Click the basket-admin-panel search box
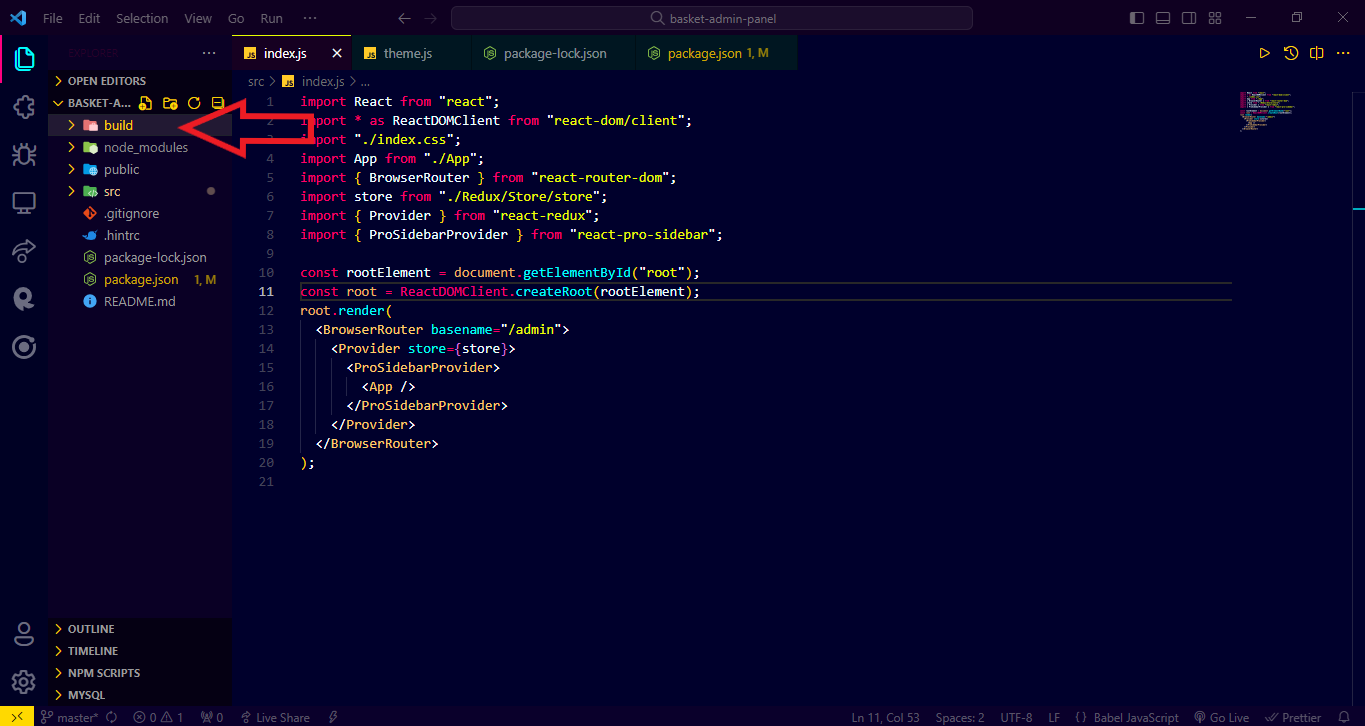Screen dimensions: 1365x726 712,18
